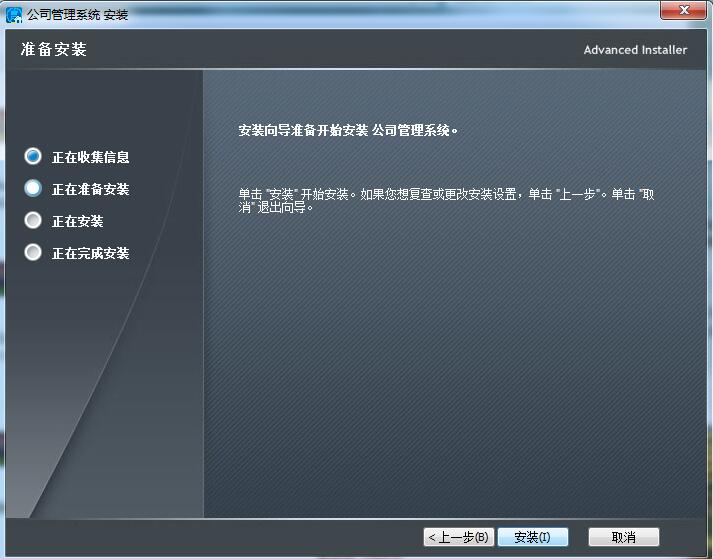
Task: Go back with the 上一步(B) button
Action: [x=459, y=537]
